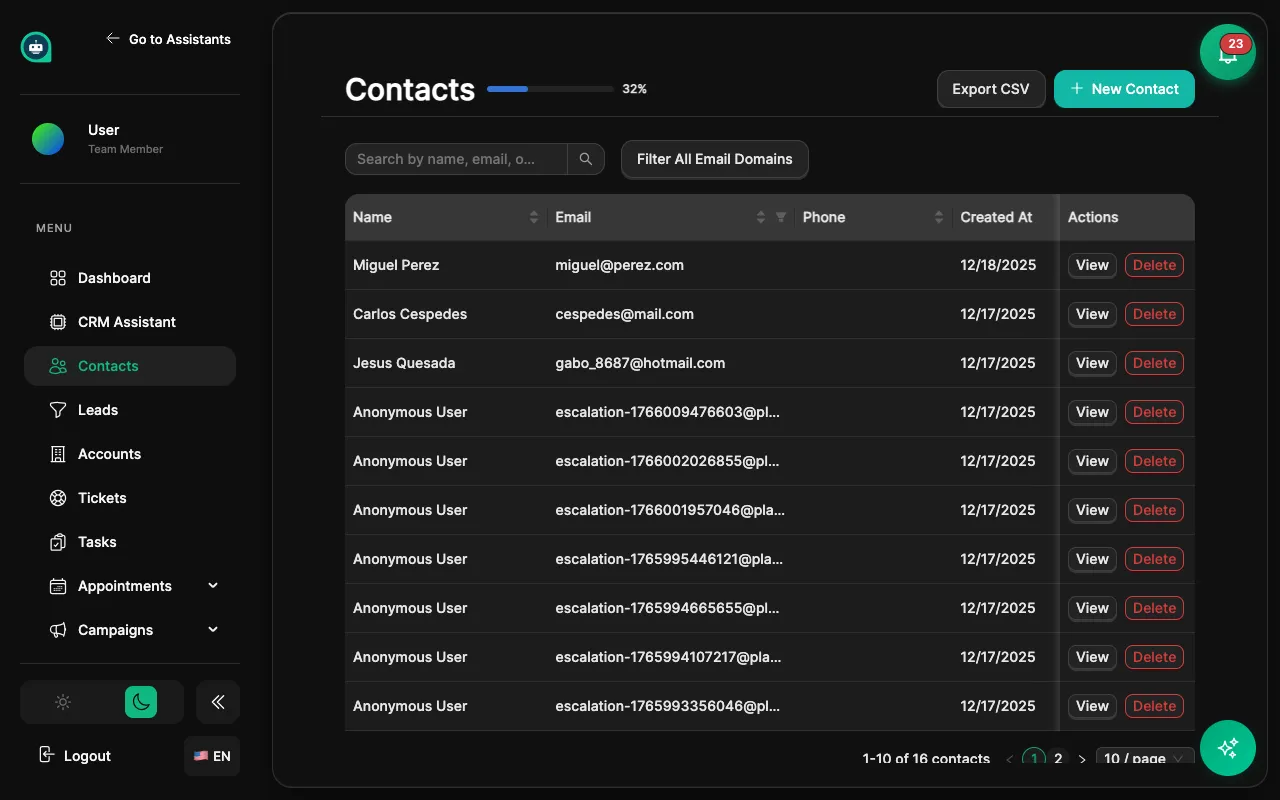Click the Campaigns megaphone icon
Image resolution: width=1280 pixels, height=800 pixels.
click(x=58, y=630)
